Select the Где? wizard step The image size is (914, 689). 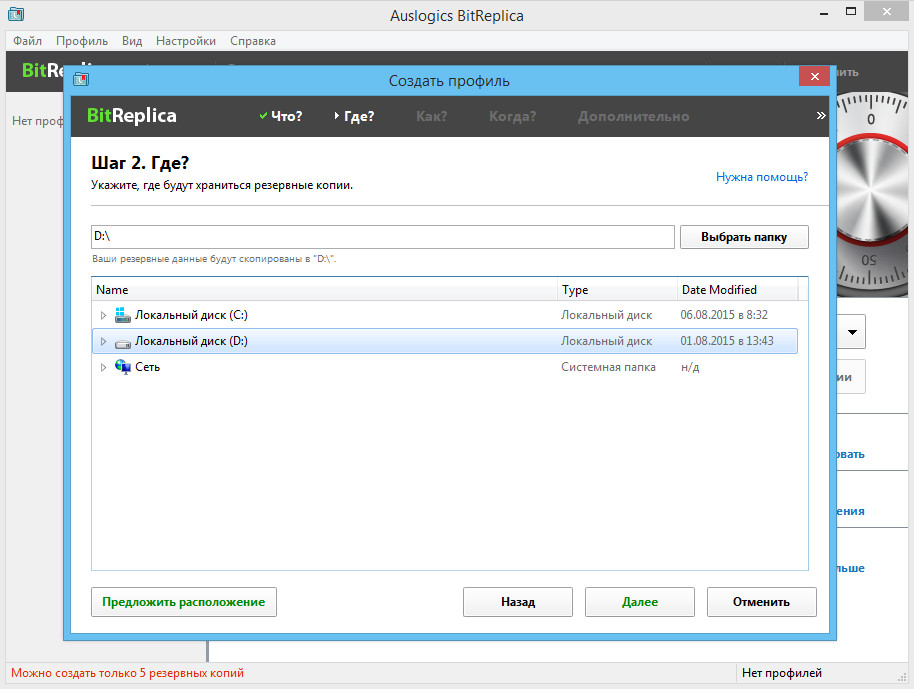point(354,116)
